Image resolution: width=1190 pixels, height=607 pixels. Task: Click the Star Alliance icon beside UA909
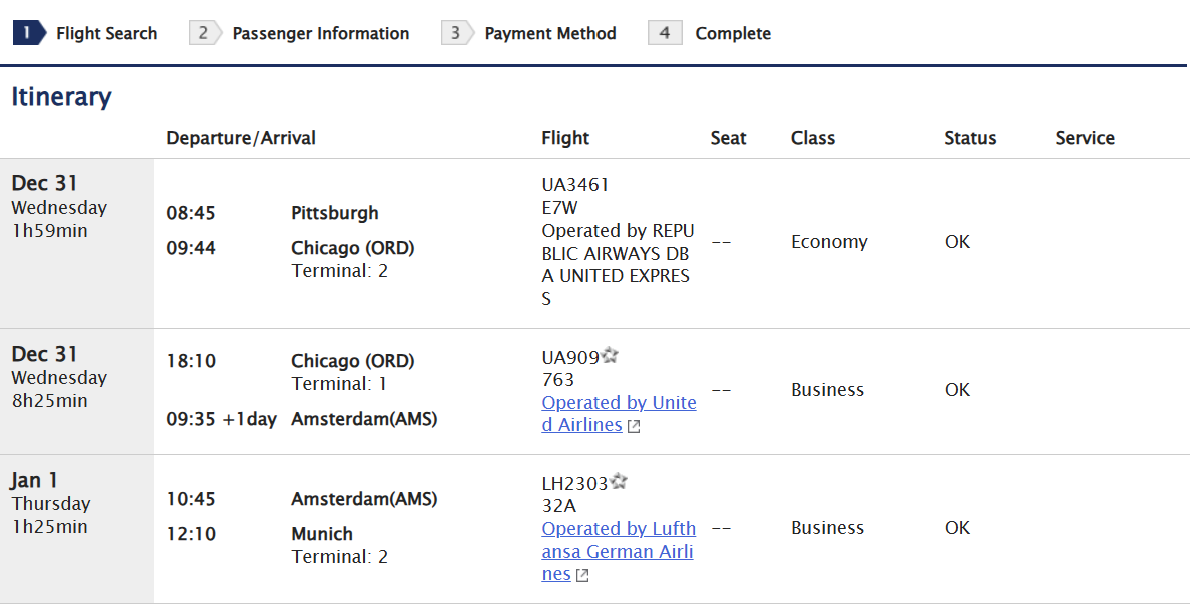pos(611,356)
